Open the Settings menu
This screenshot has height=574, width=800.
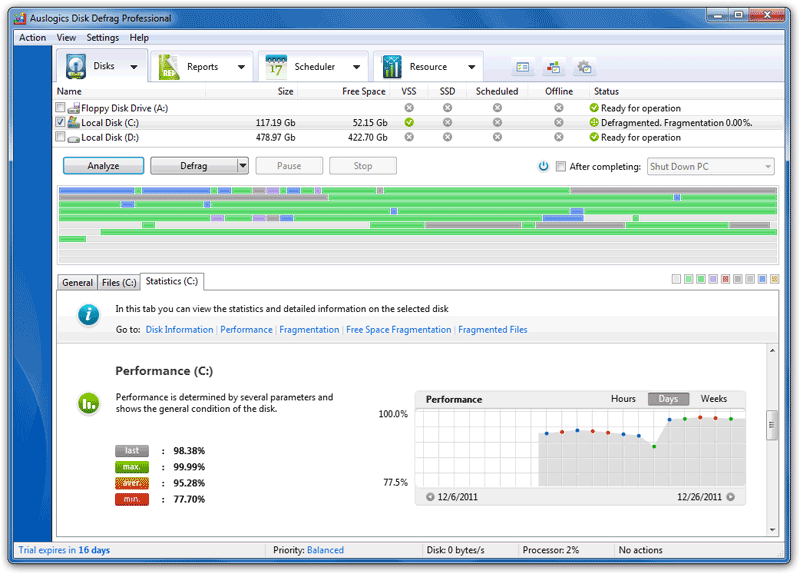coord(102,37)
